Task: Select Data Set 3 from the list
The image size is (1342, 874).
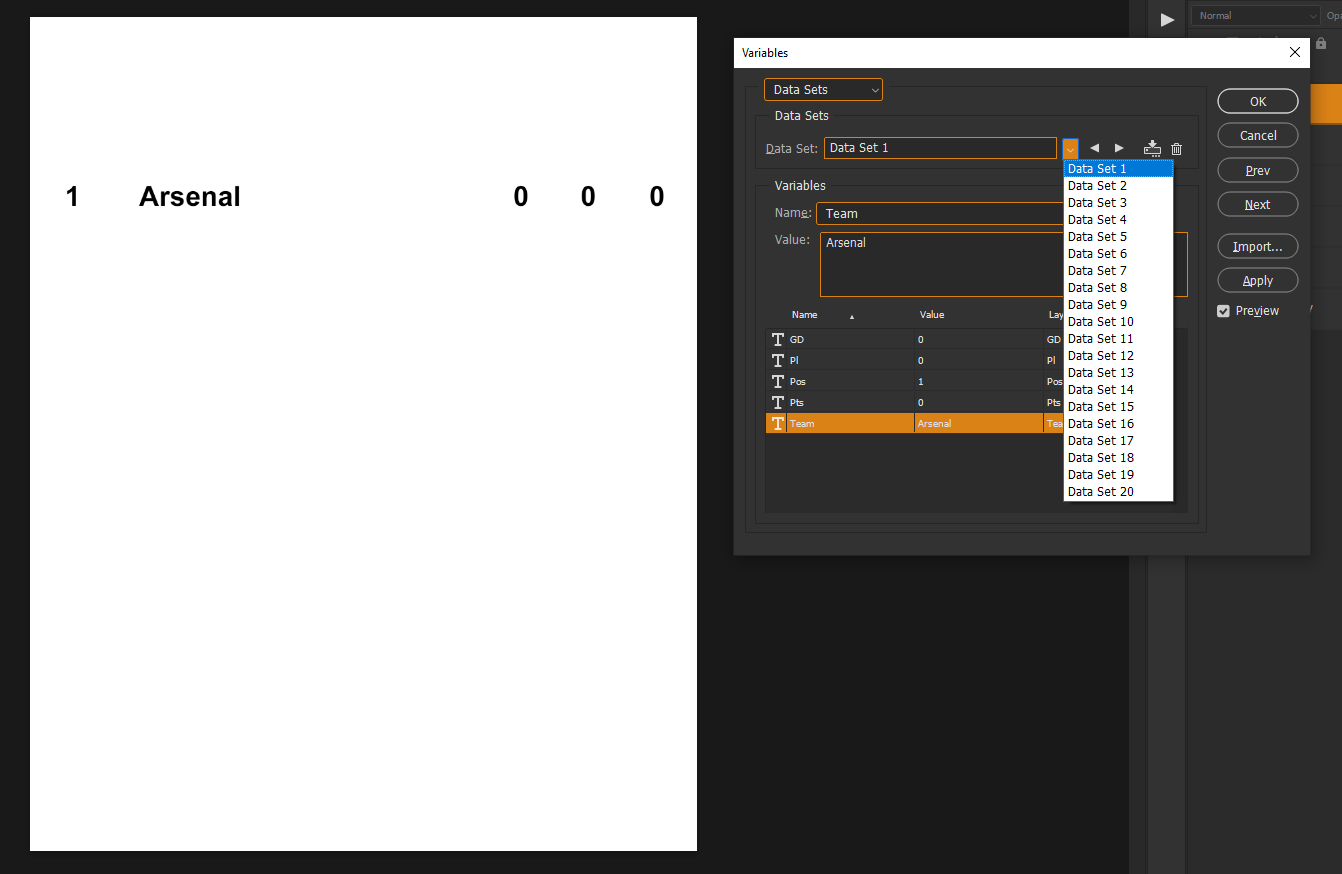Action: point(1118,203)
